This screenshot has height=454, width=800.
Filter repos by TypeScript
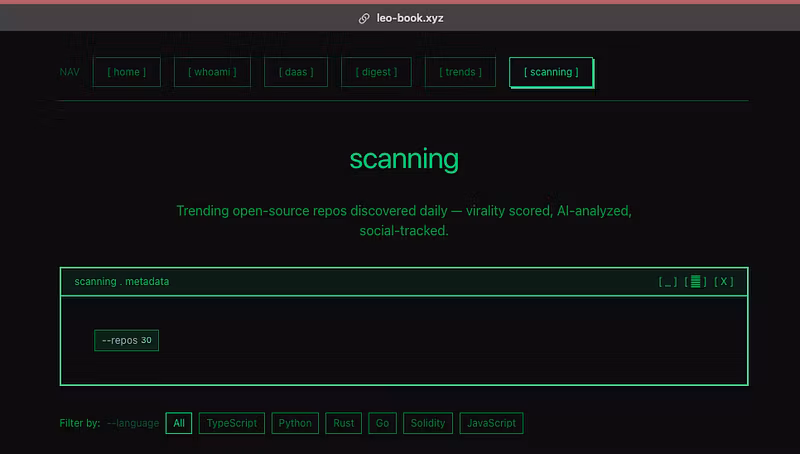[232, 423]
